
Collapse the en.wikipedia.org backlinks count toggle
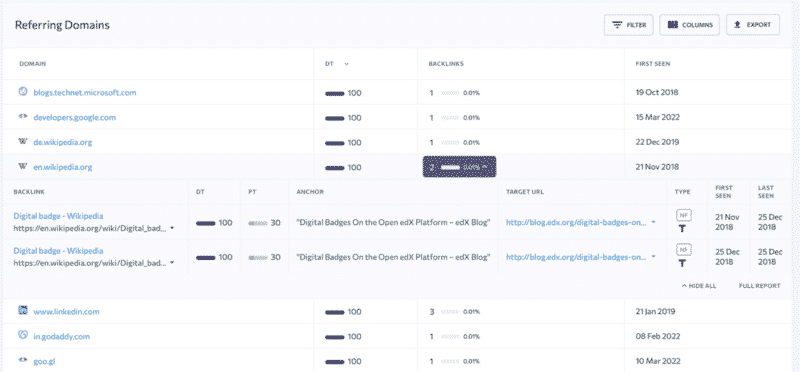459,167
